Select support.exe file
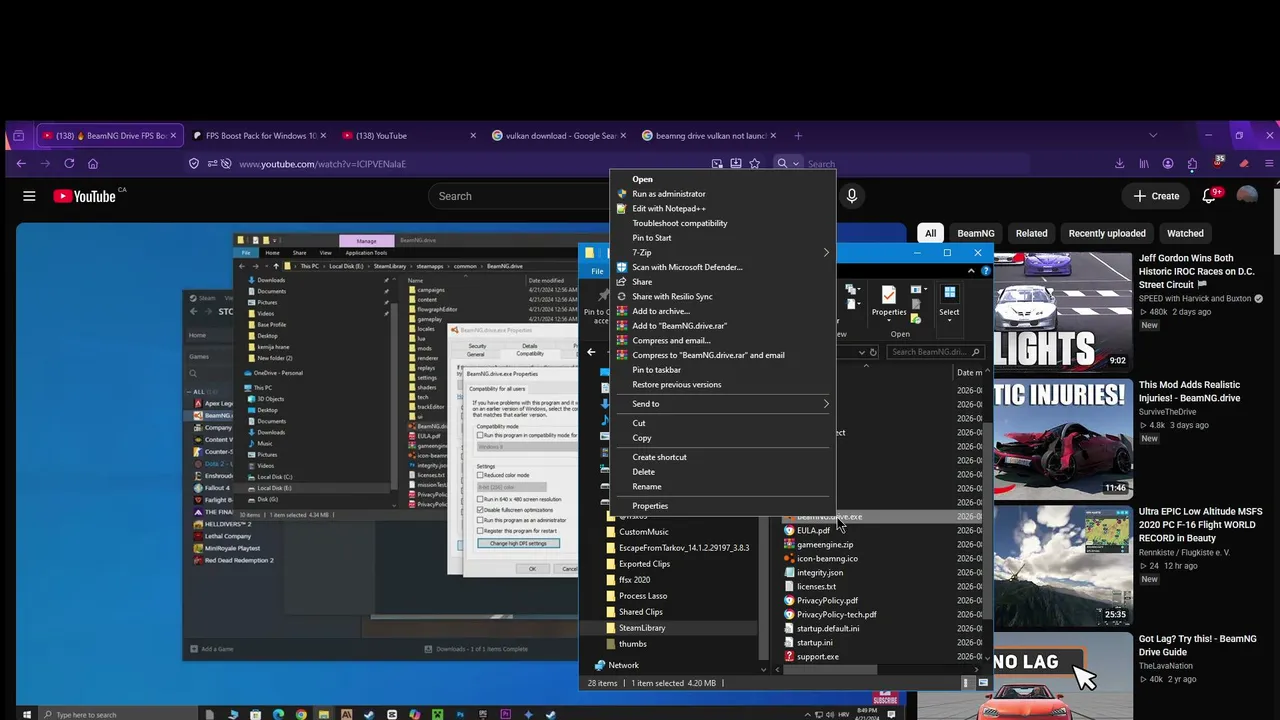 [x=818, y=657]
